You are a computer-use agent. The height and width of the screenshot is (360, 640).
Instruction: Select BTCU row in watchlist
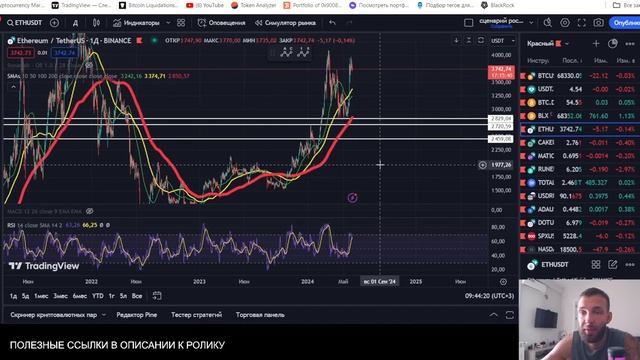pyautogui.click(x=580, y=76)
